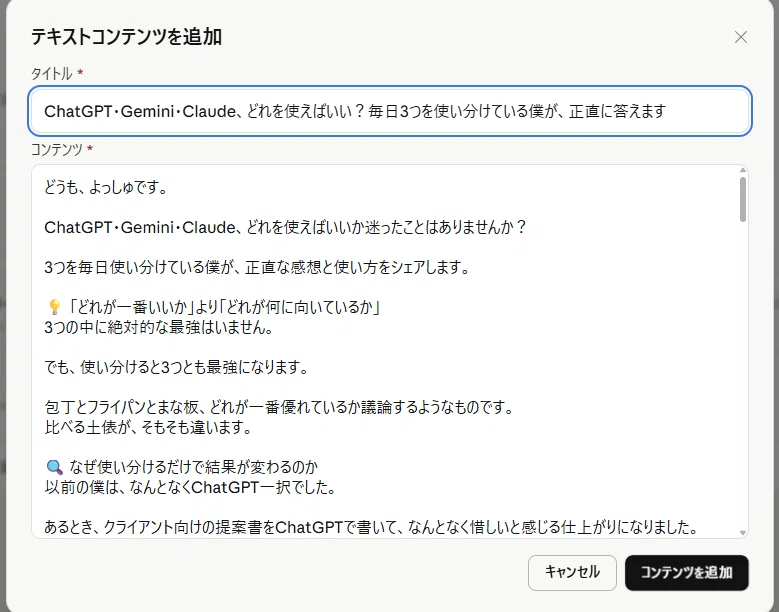
Task: Click the キャンセル button
Action: pos(572,572)
